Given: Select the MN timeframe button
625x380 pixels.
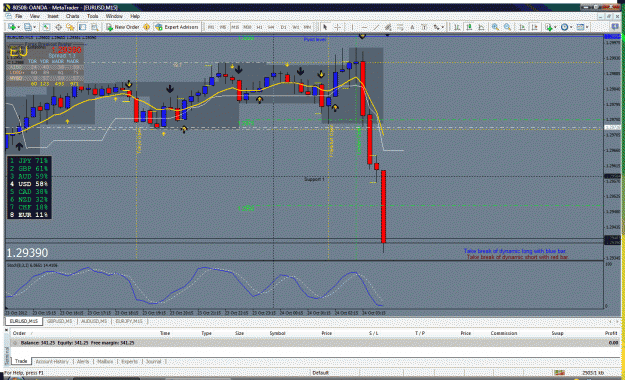Looking at the screenshot, I should (x=307, y=27).
